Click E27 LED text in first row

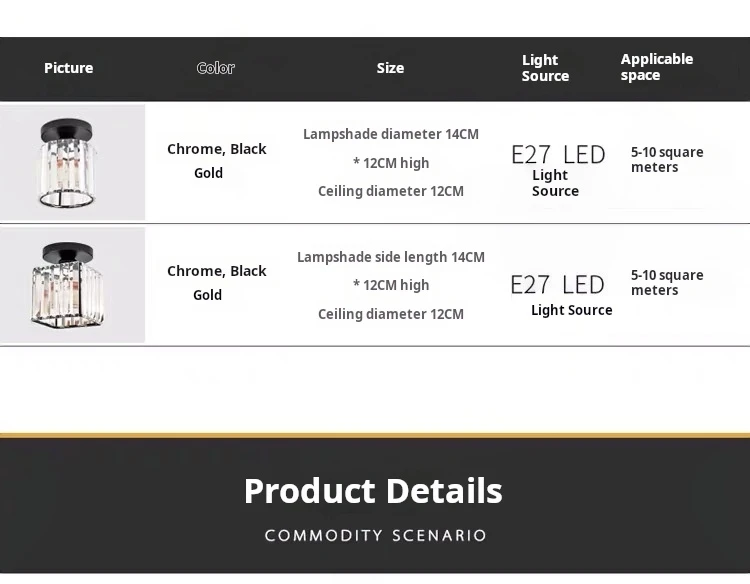[558, 154]
